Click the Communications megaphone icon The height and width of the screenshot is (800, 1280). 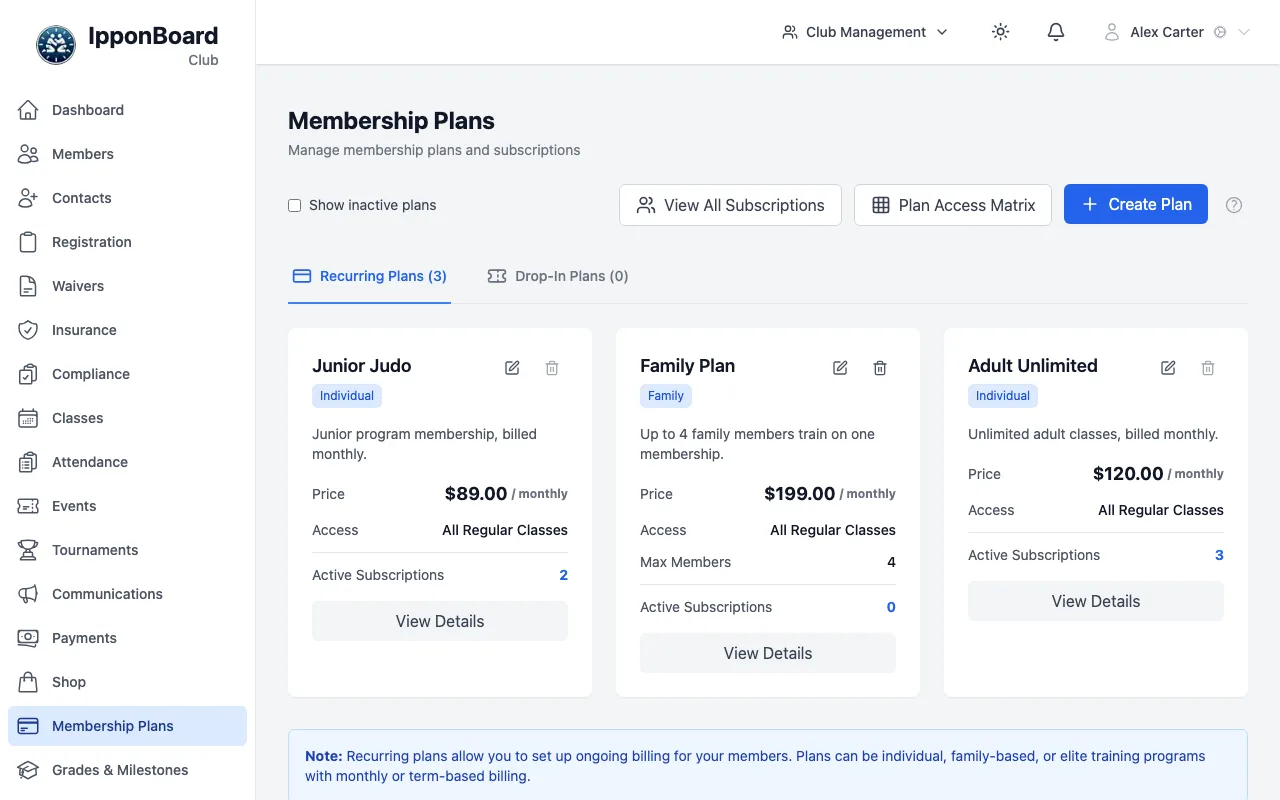(x=28, y=594)
